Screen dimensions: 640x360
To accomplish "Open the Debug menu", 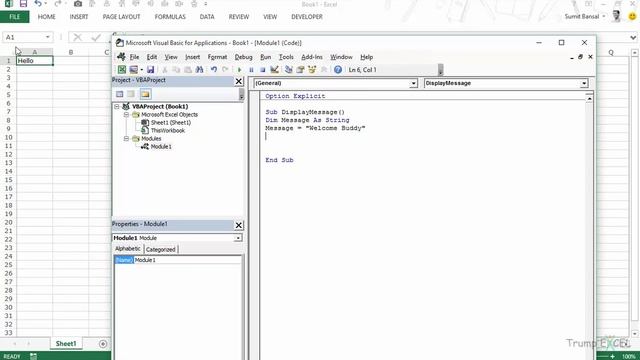I will [x=243, y=57].
